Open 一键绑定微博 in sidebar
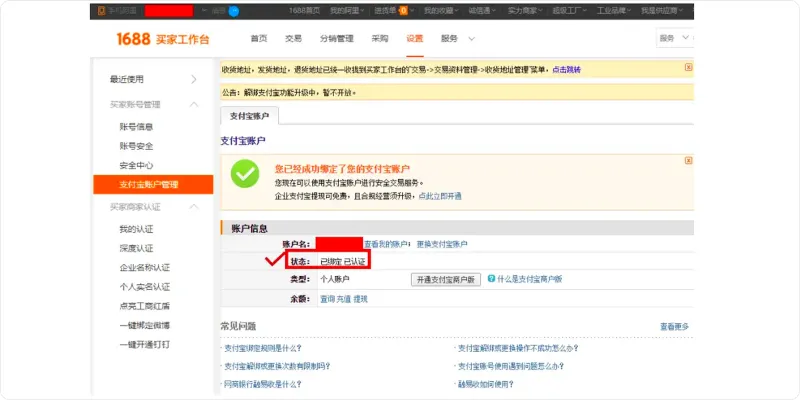The width and height of the screenshot is (800, 400). pos(144,326)
